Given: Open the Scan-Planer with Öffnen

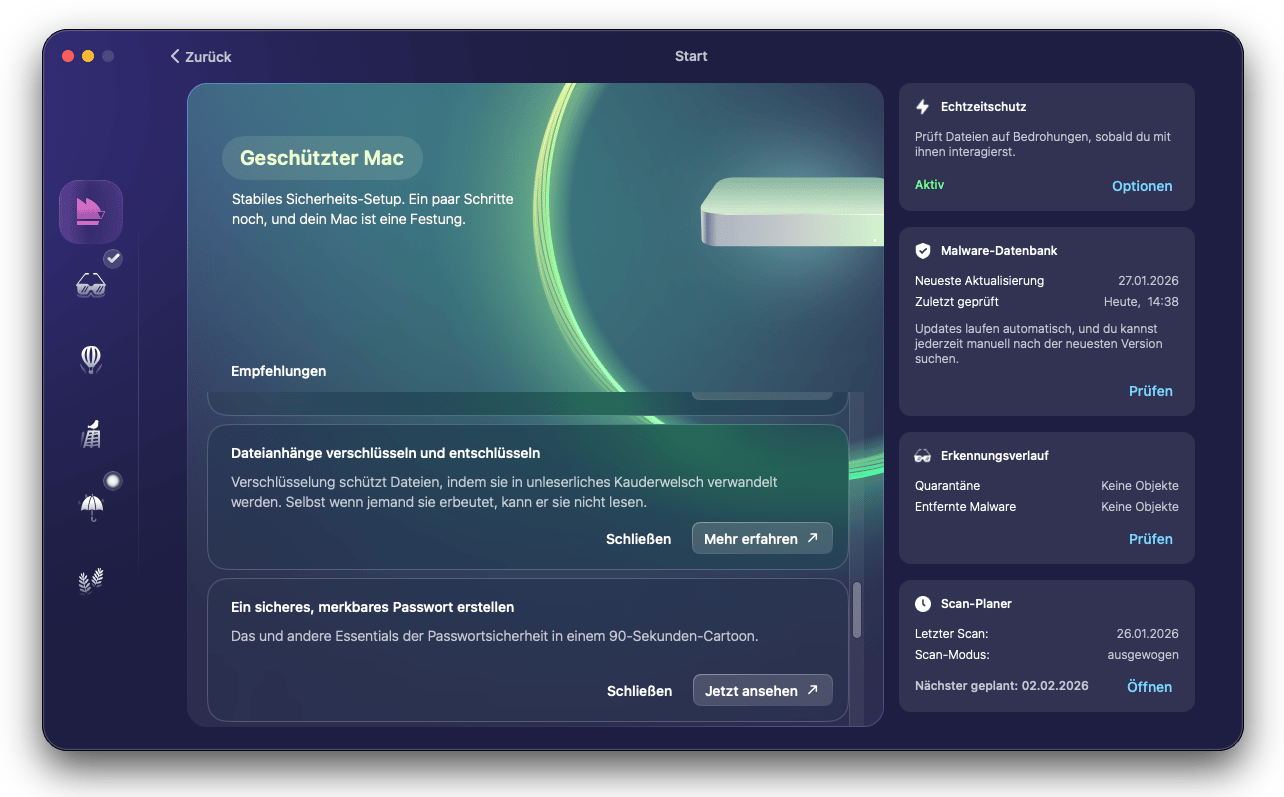Looking at the screenshot, I should click(x=1149, y=687).
